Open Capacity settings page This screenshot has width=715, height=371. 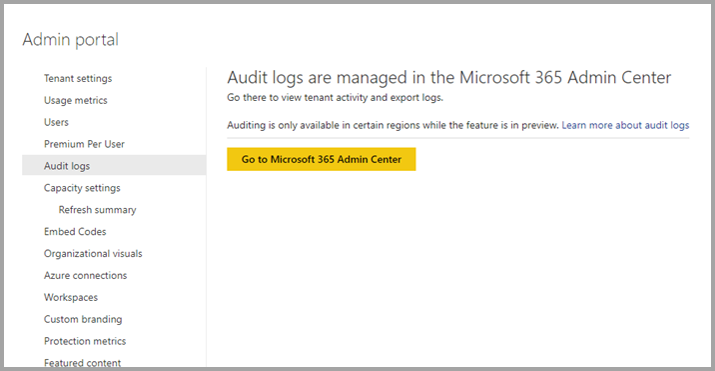82,188
